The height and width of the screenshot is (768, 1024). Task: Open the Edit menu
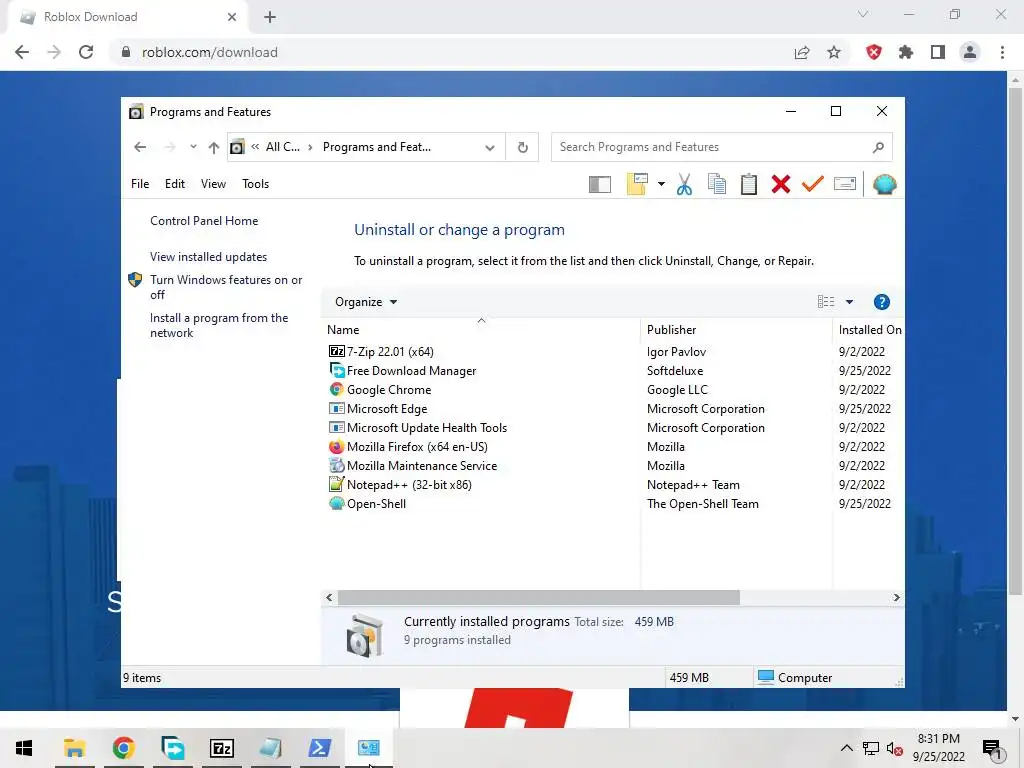click(174, 184)
